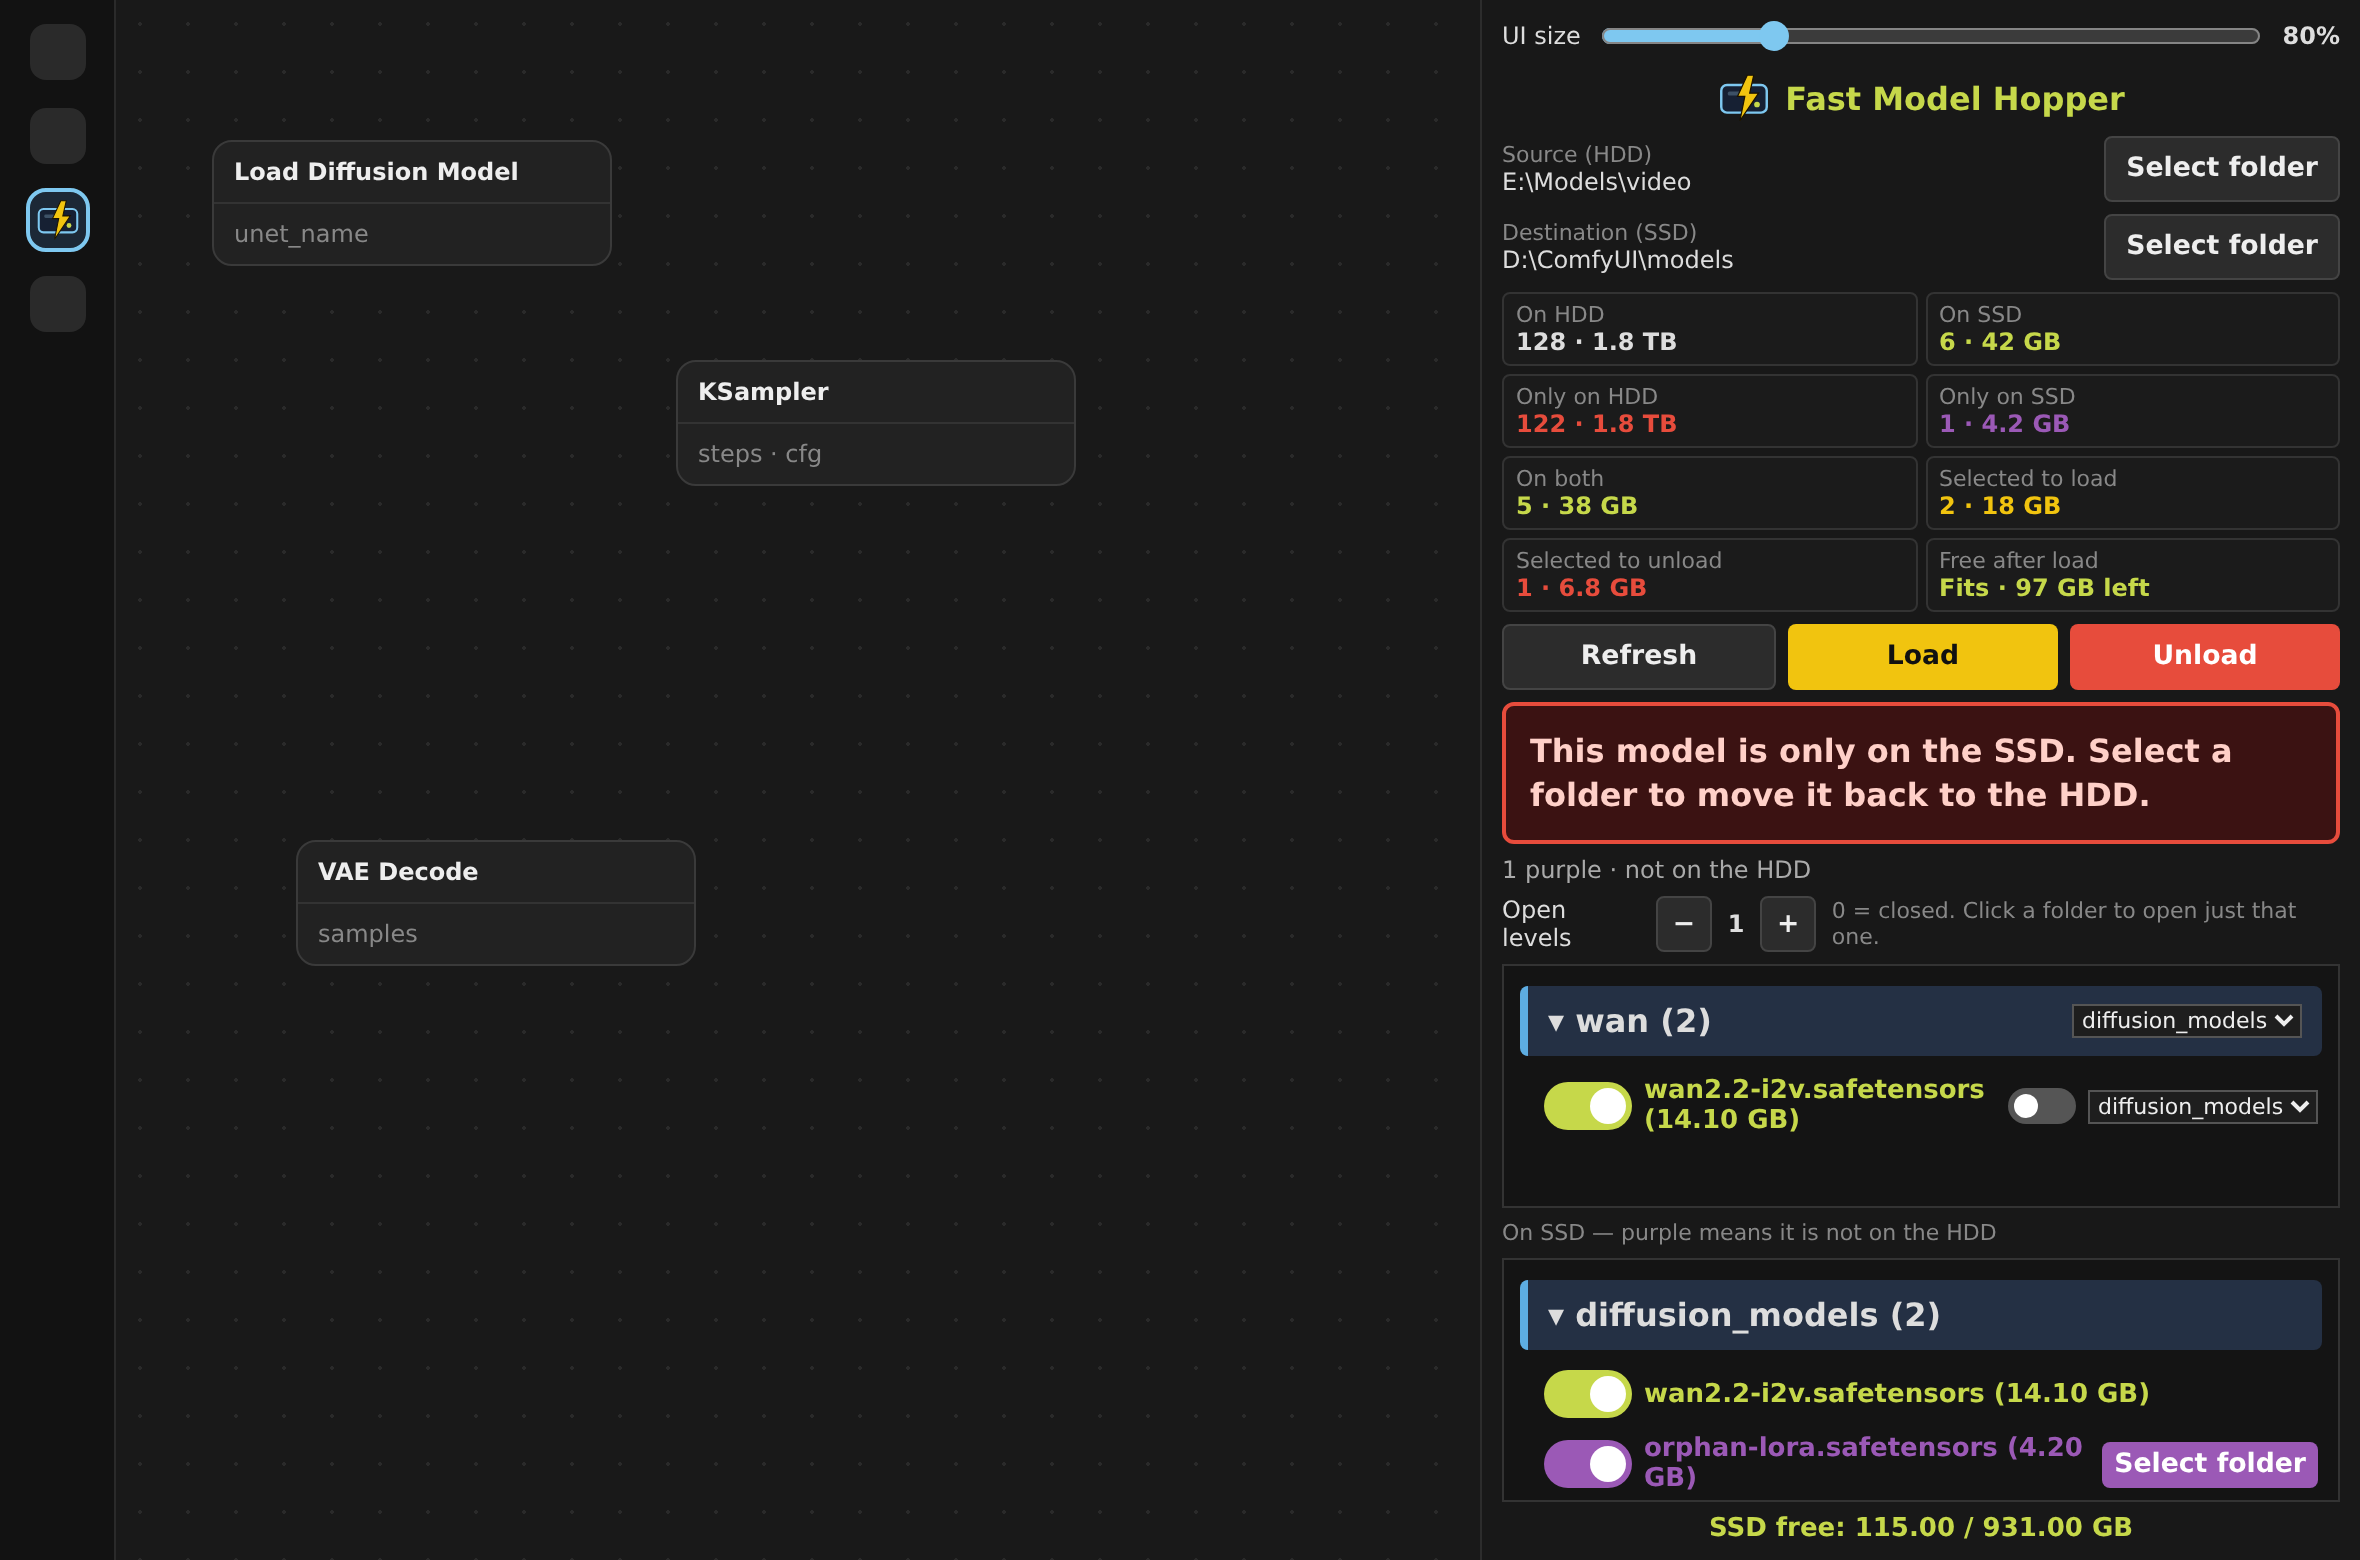Toggle the grey switch beside wan2.2-i2v file
The height and width of the screenshot is (1560, 2360).
(2041, 1106)
